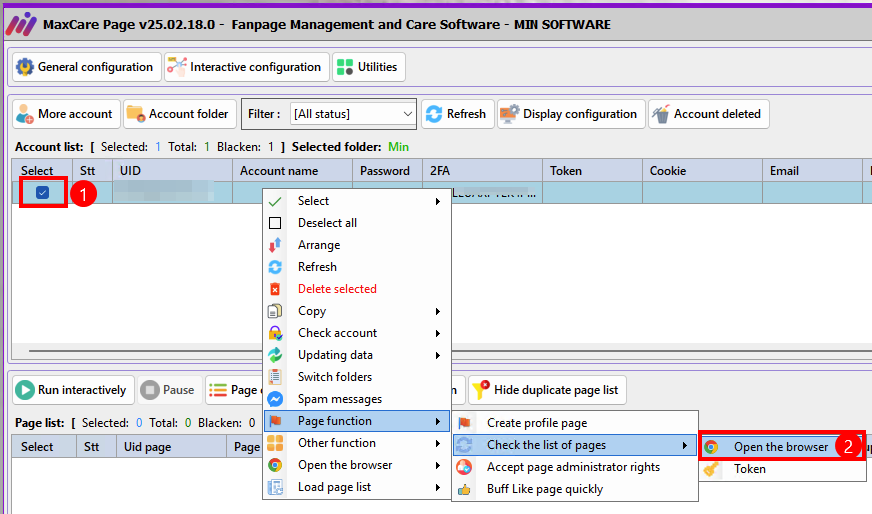Select Token in pages submenu
This screenshot has height=514, width=872.
pos(782,469)
